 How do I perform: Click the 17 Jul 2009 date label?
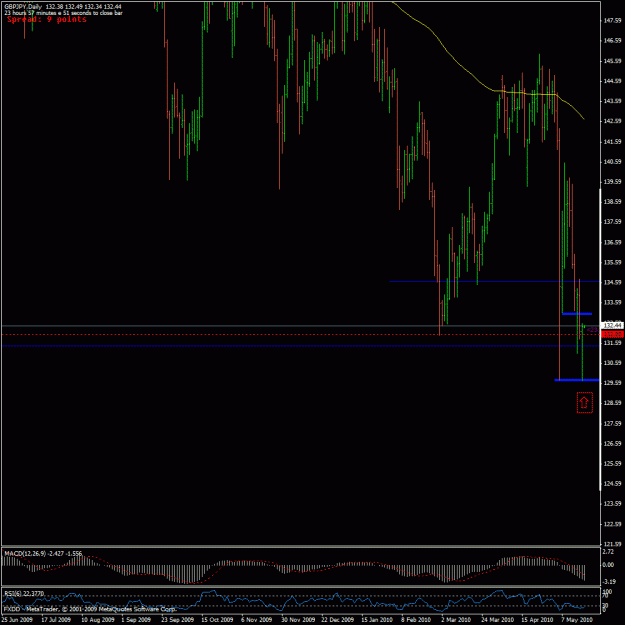click(56, 620)
